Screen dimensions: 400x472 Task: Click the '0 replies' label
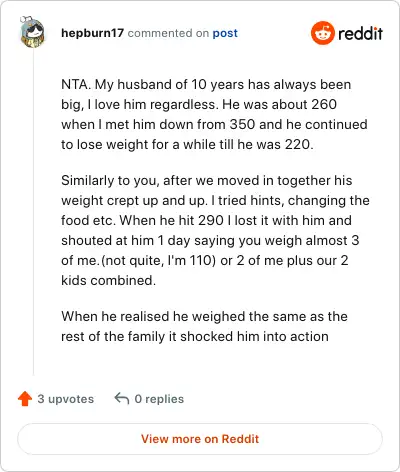point(159,399)
